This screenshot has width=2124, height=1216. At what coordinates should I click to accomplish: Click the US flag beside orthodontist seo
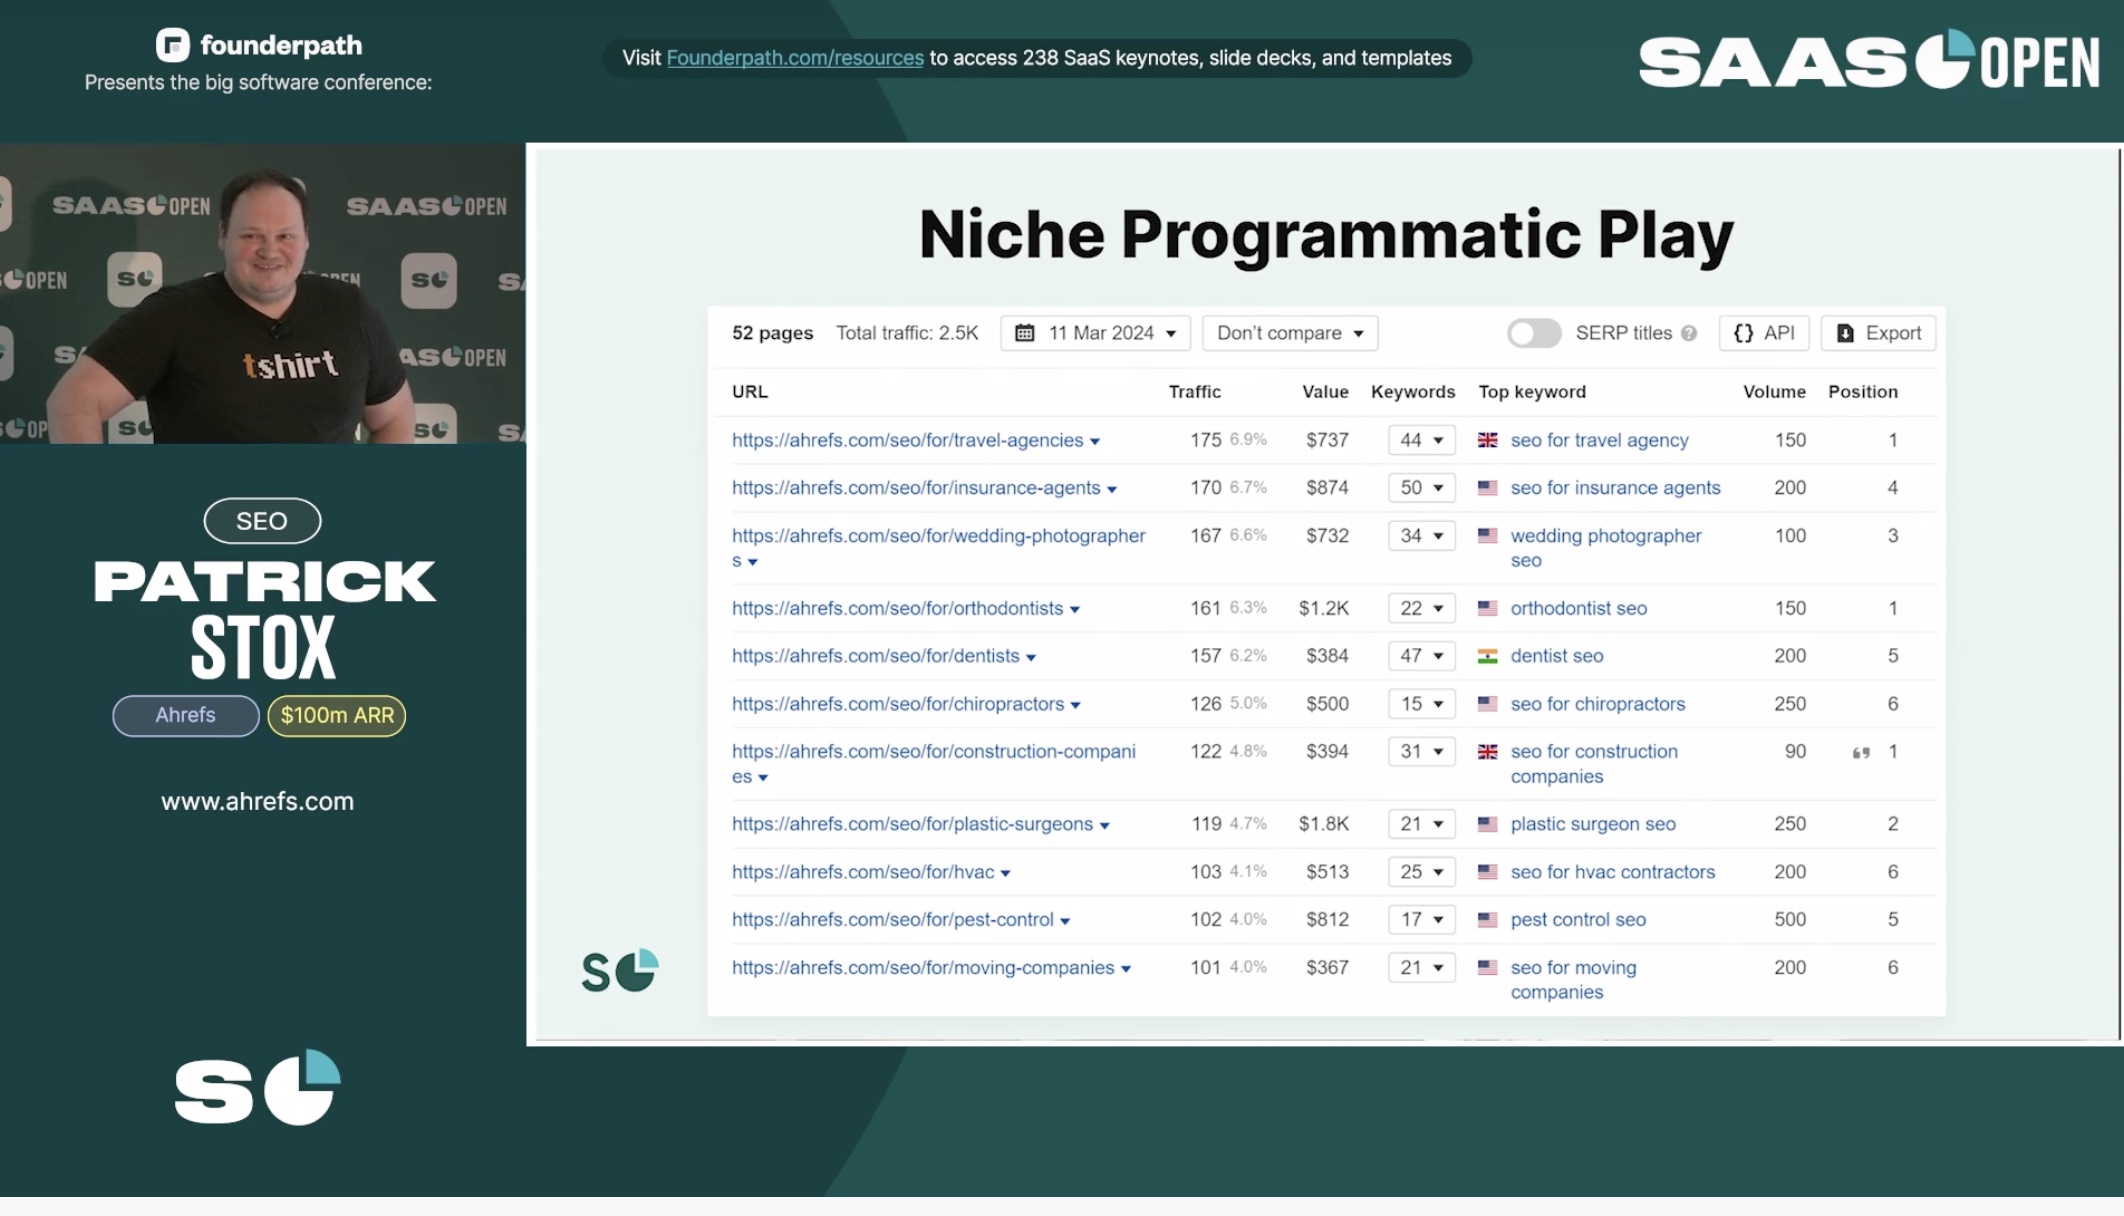(x=1488, y=608)
